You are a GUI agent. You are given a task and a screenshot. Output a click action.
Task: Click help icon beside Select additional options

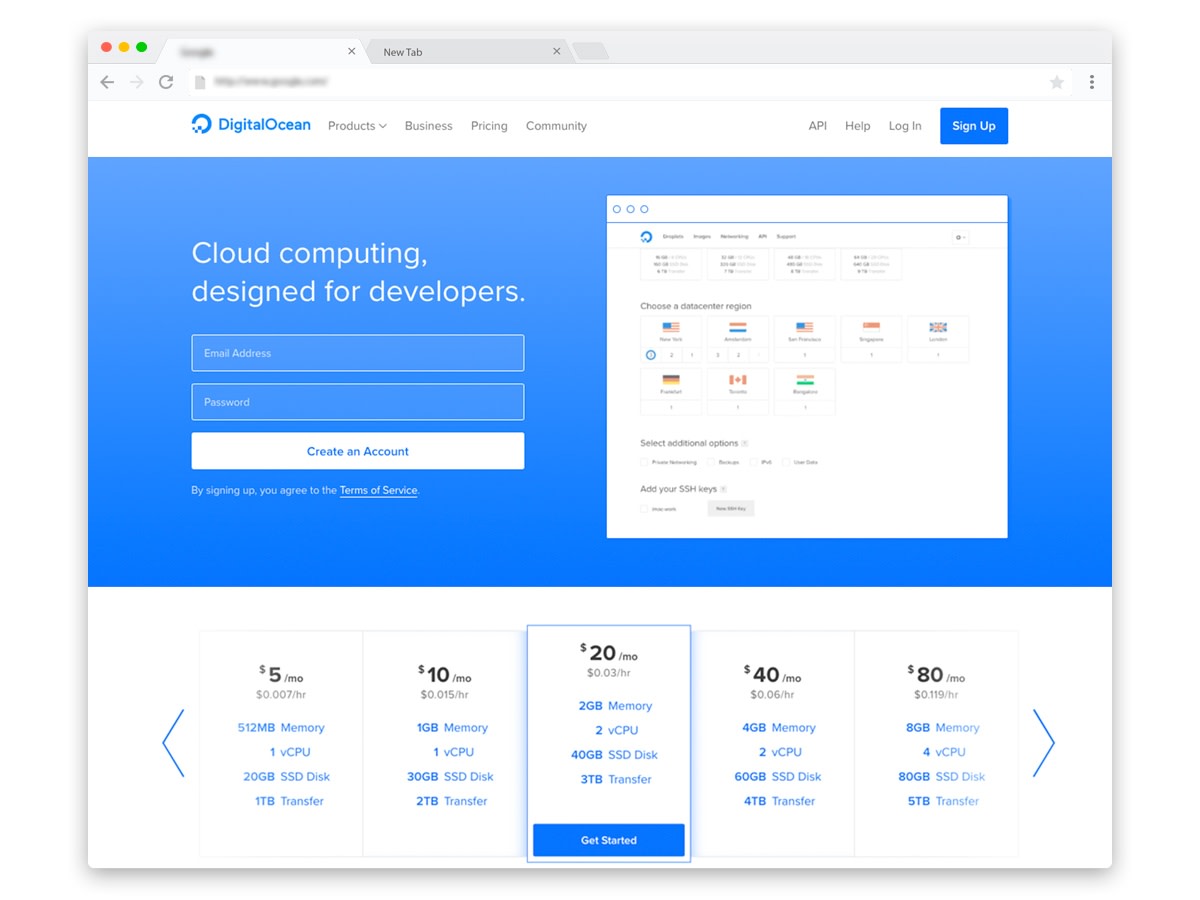745,443
